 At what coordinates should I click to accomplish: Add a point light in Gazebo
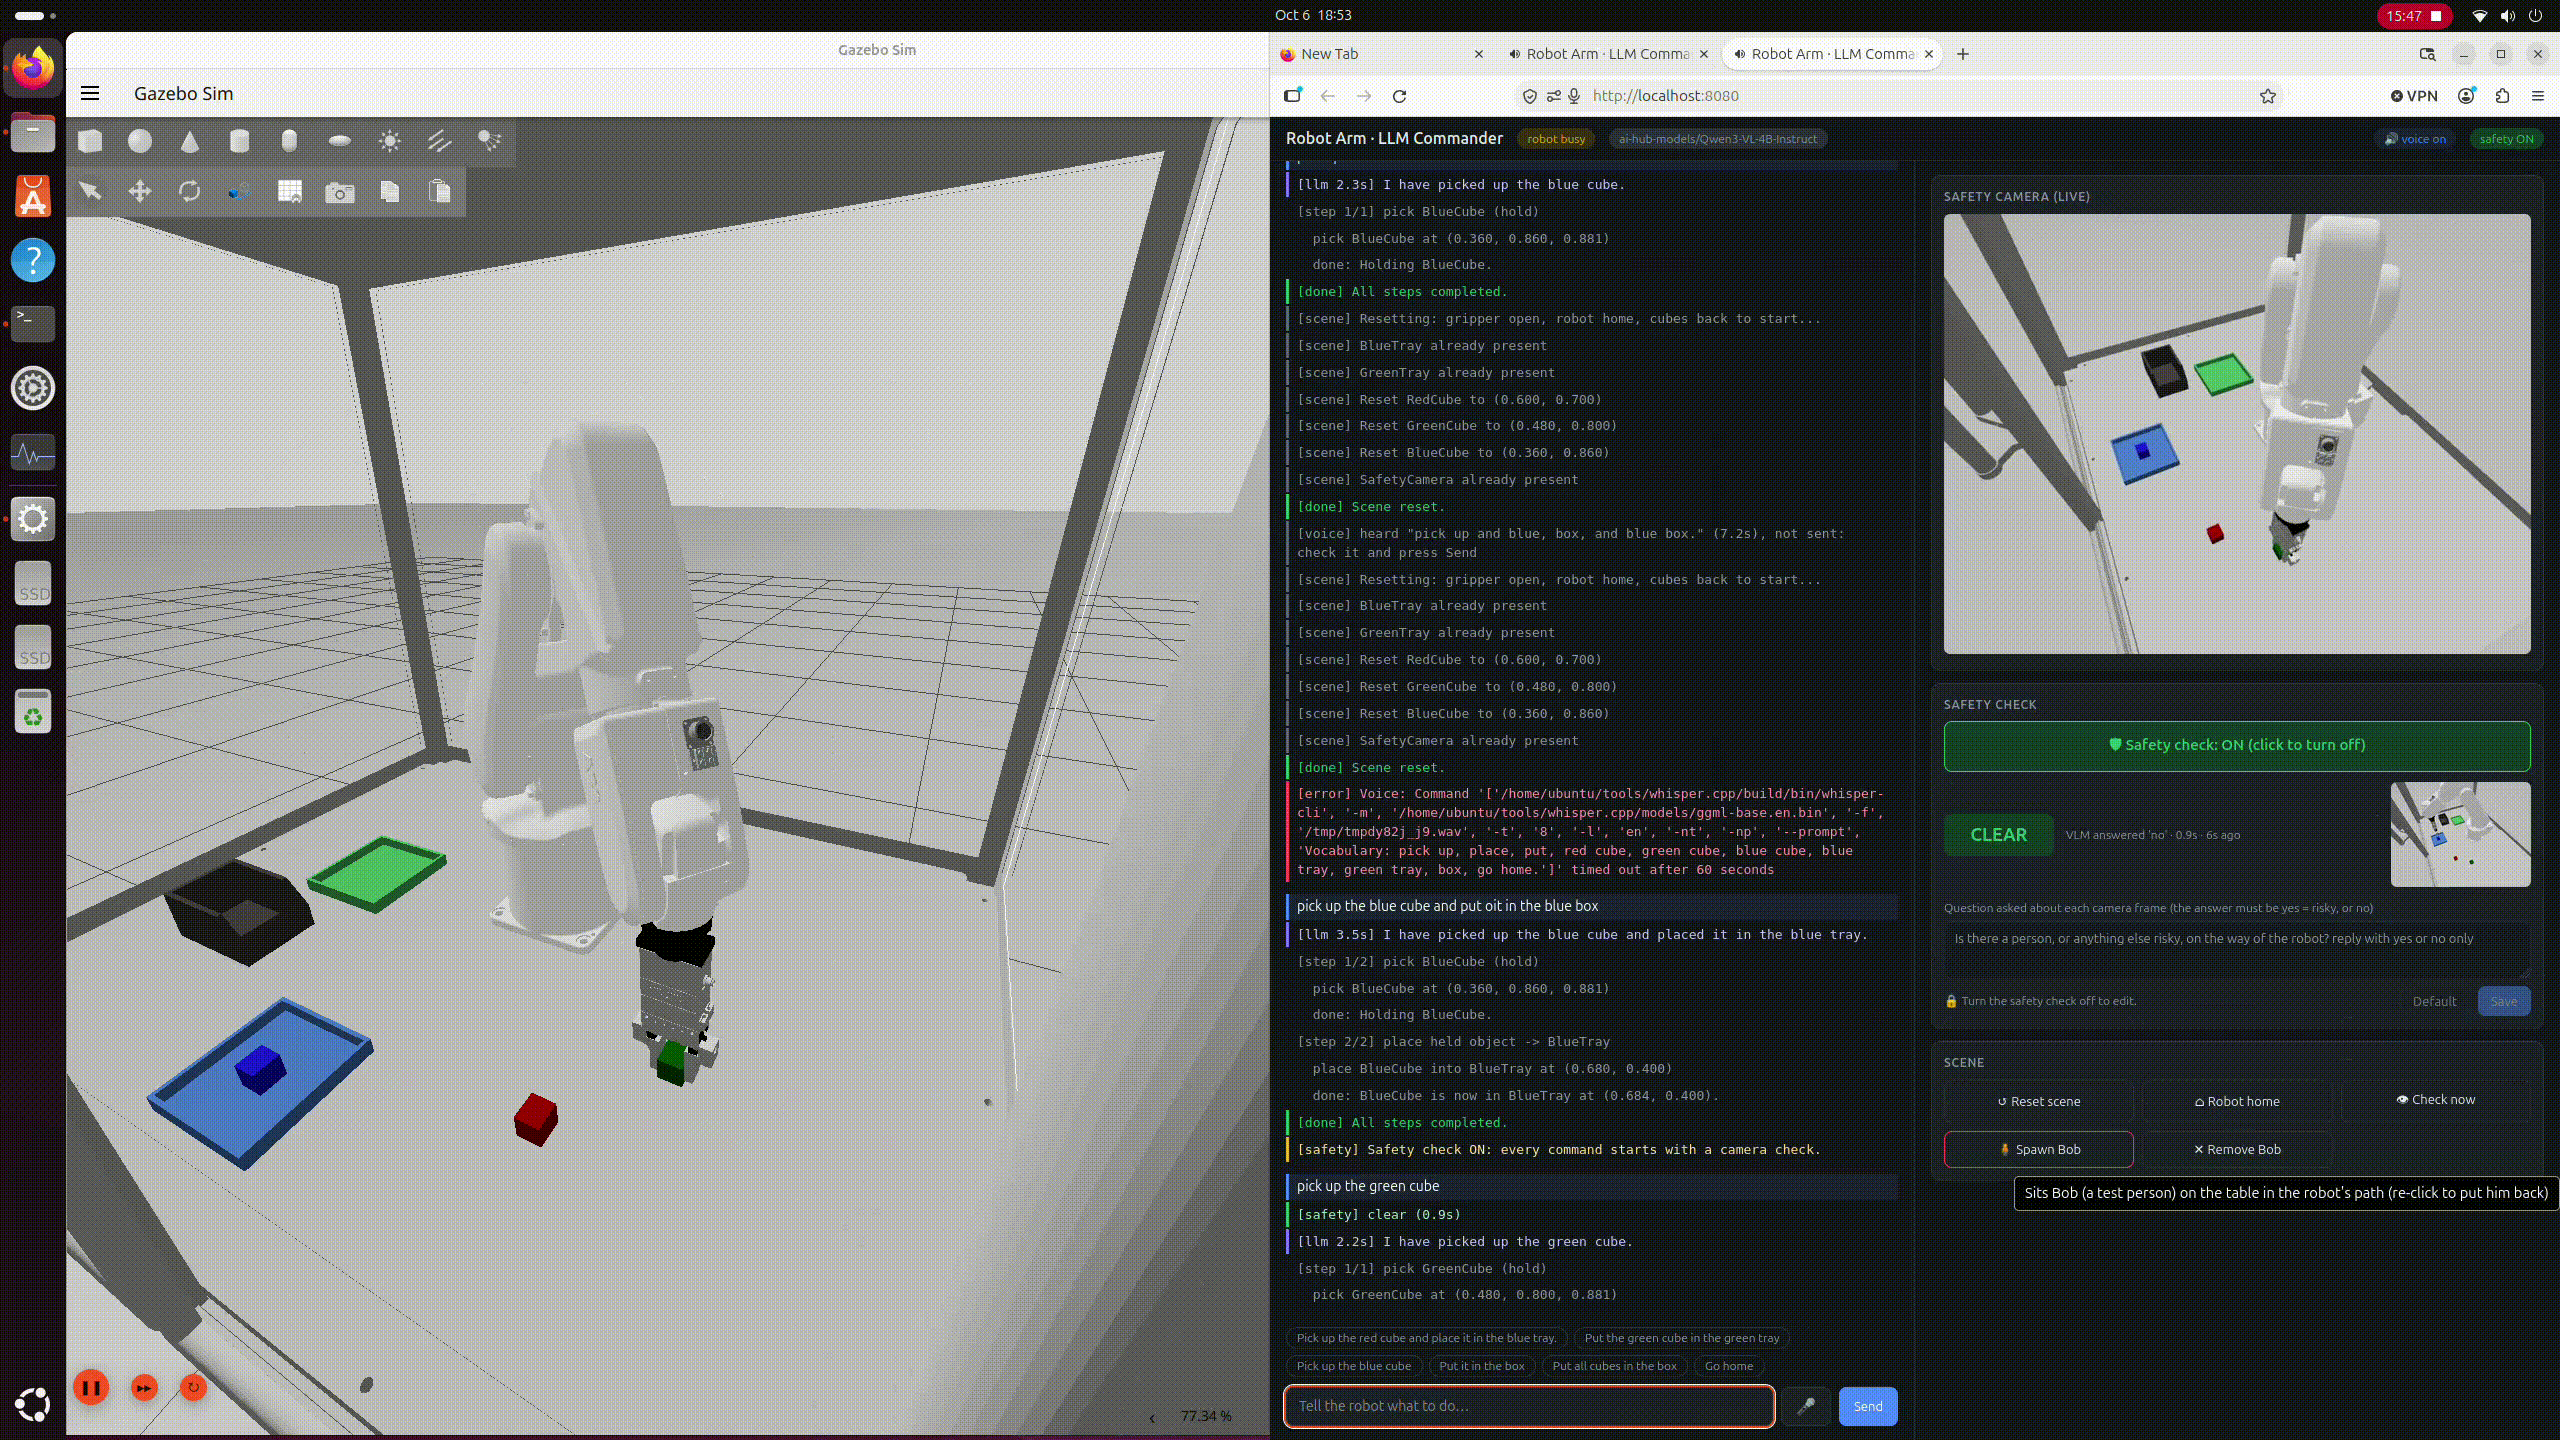[x=390, y=141]
